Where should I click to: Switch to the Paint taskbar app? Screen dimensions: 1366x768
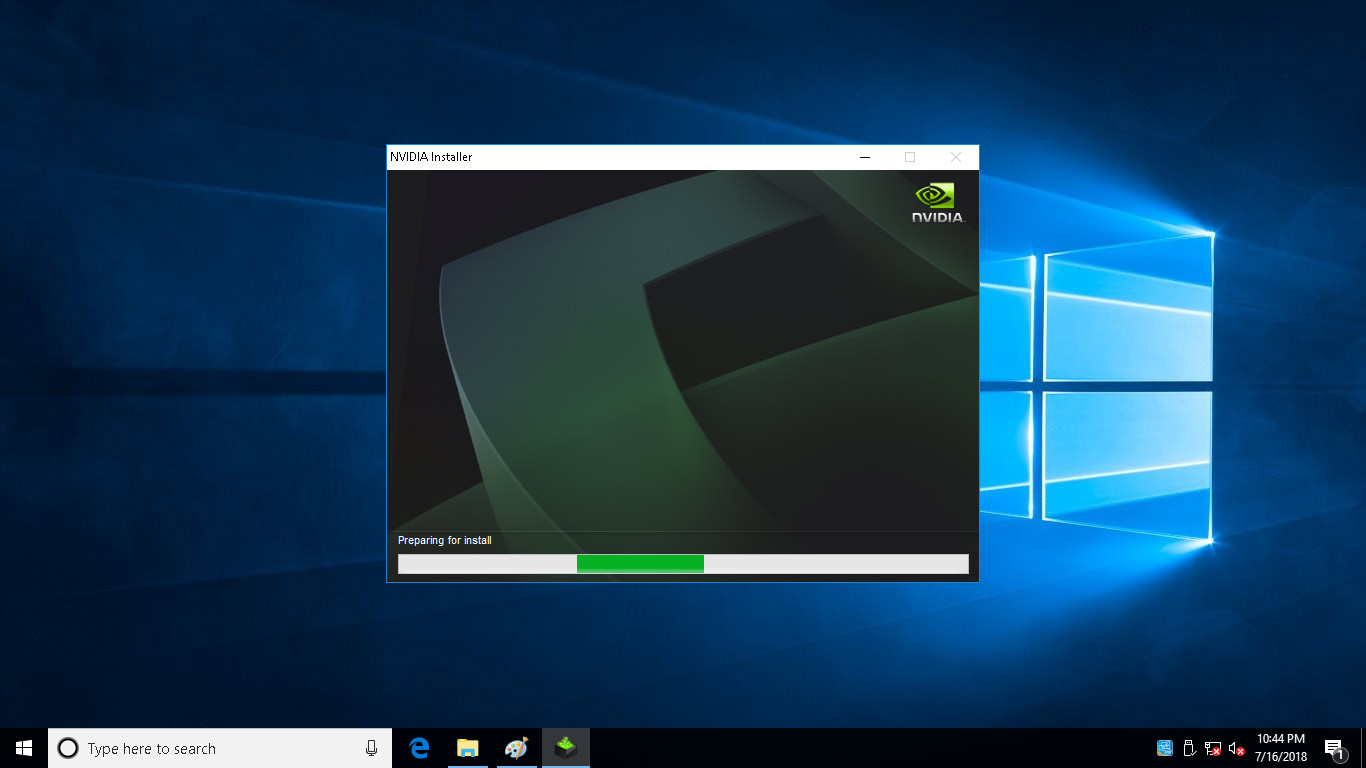[x=515, y=748]
